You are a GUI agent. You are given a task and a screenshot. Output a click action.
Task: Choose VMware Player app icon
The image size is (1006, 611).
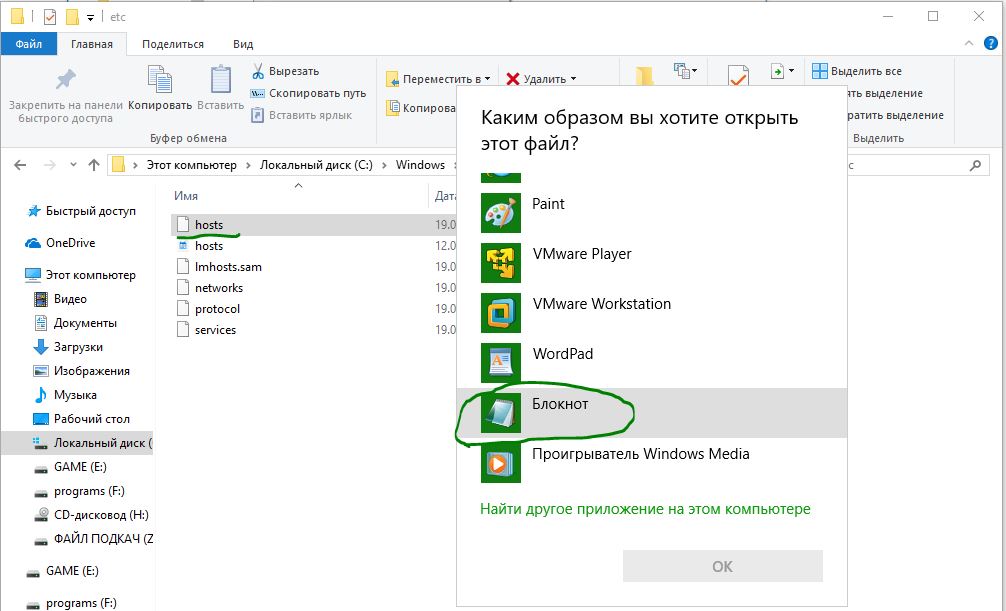coord(500,262)
